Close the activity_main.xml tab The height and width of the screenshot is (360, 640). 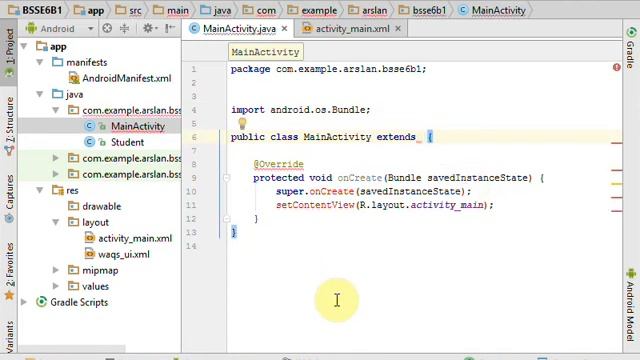tap(398, 29)
